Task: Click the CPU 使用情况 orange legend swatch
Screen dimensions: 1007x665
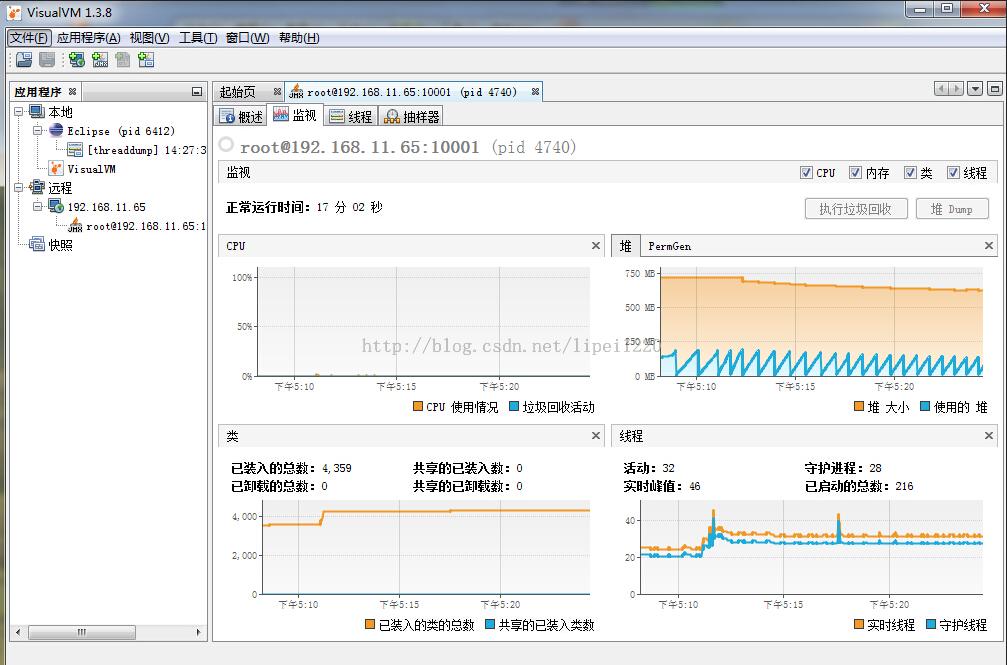Action: coord(417,406)
